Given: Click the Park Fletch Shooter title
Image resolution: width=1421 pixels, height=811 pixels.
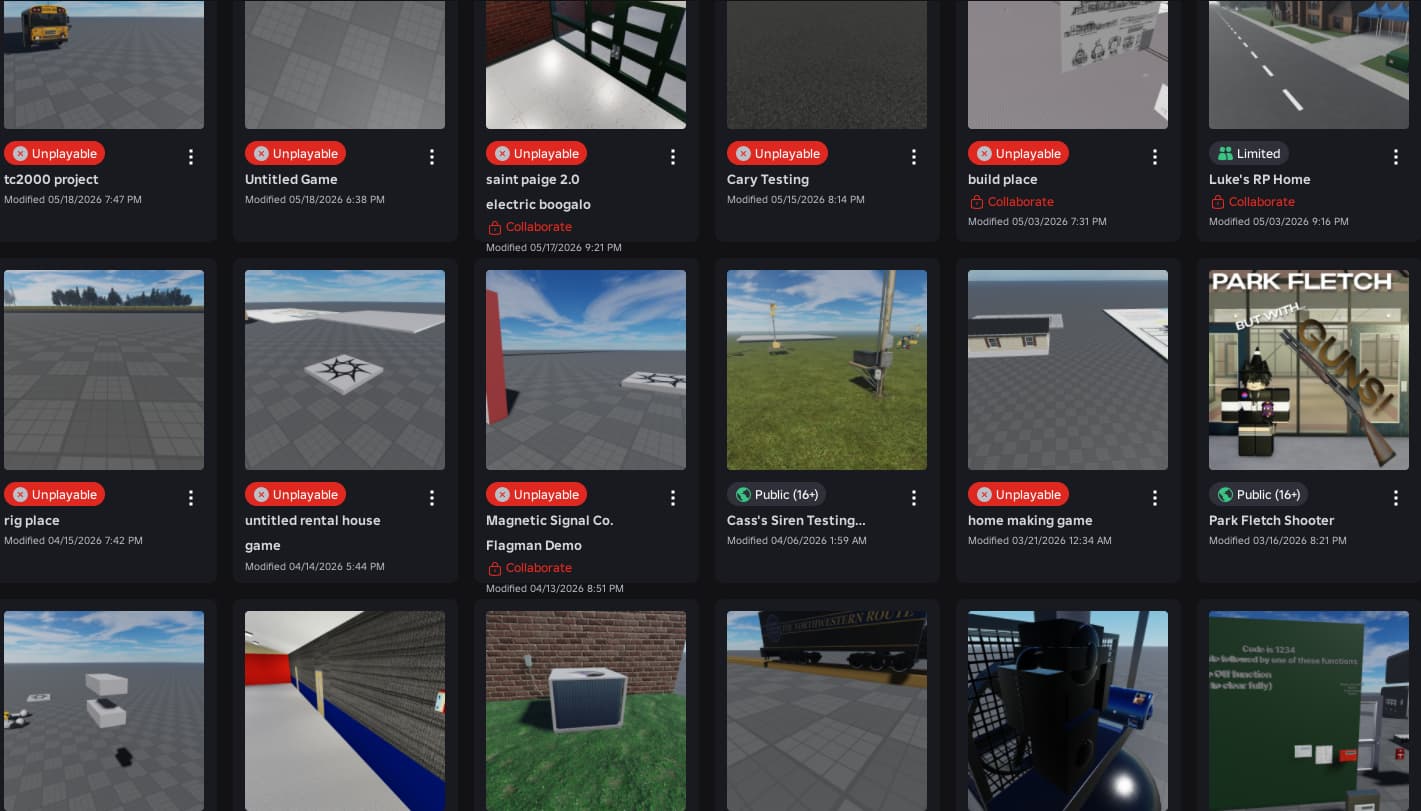Looking at the screenshot, I should pyautogui.click(x=1272, y=521).
